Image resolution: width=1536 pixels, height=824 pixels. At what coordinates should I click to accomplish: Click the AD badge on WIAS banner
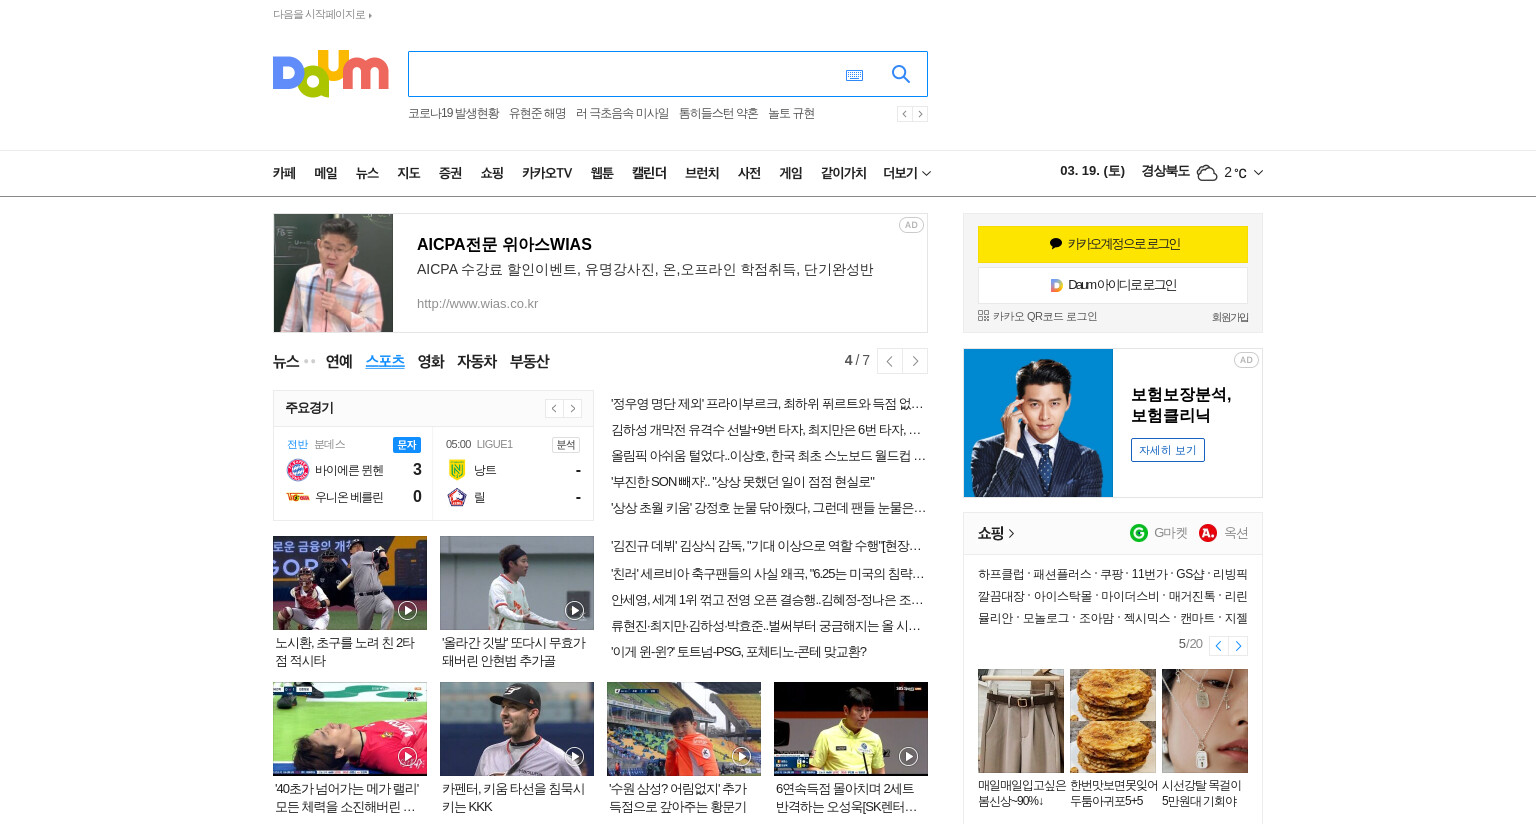tap(911, 225)
